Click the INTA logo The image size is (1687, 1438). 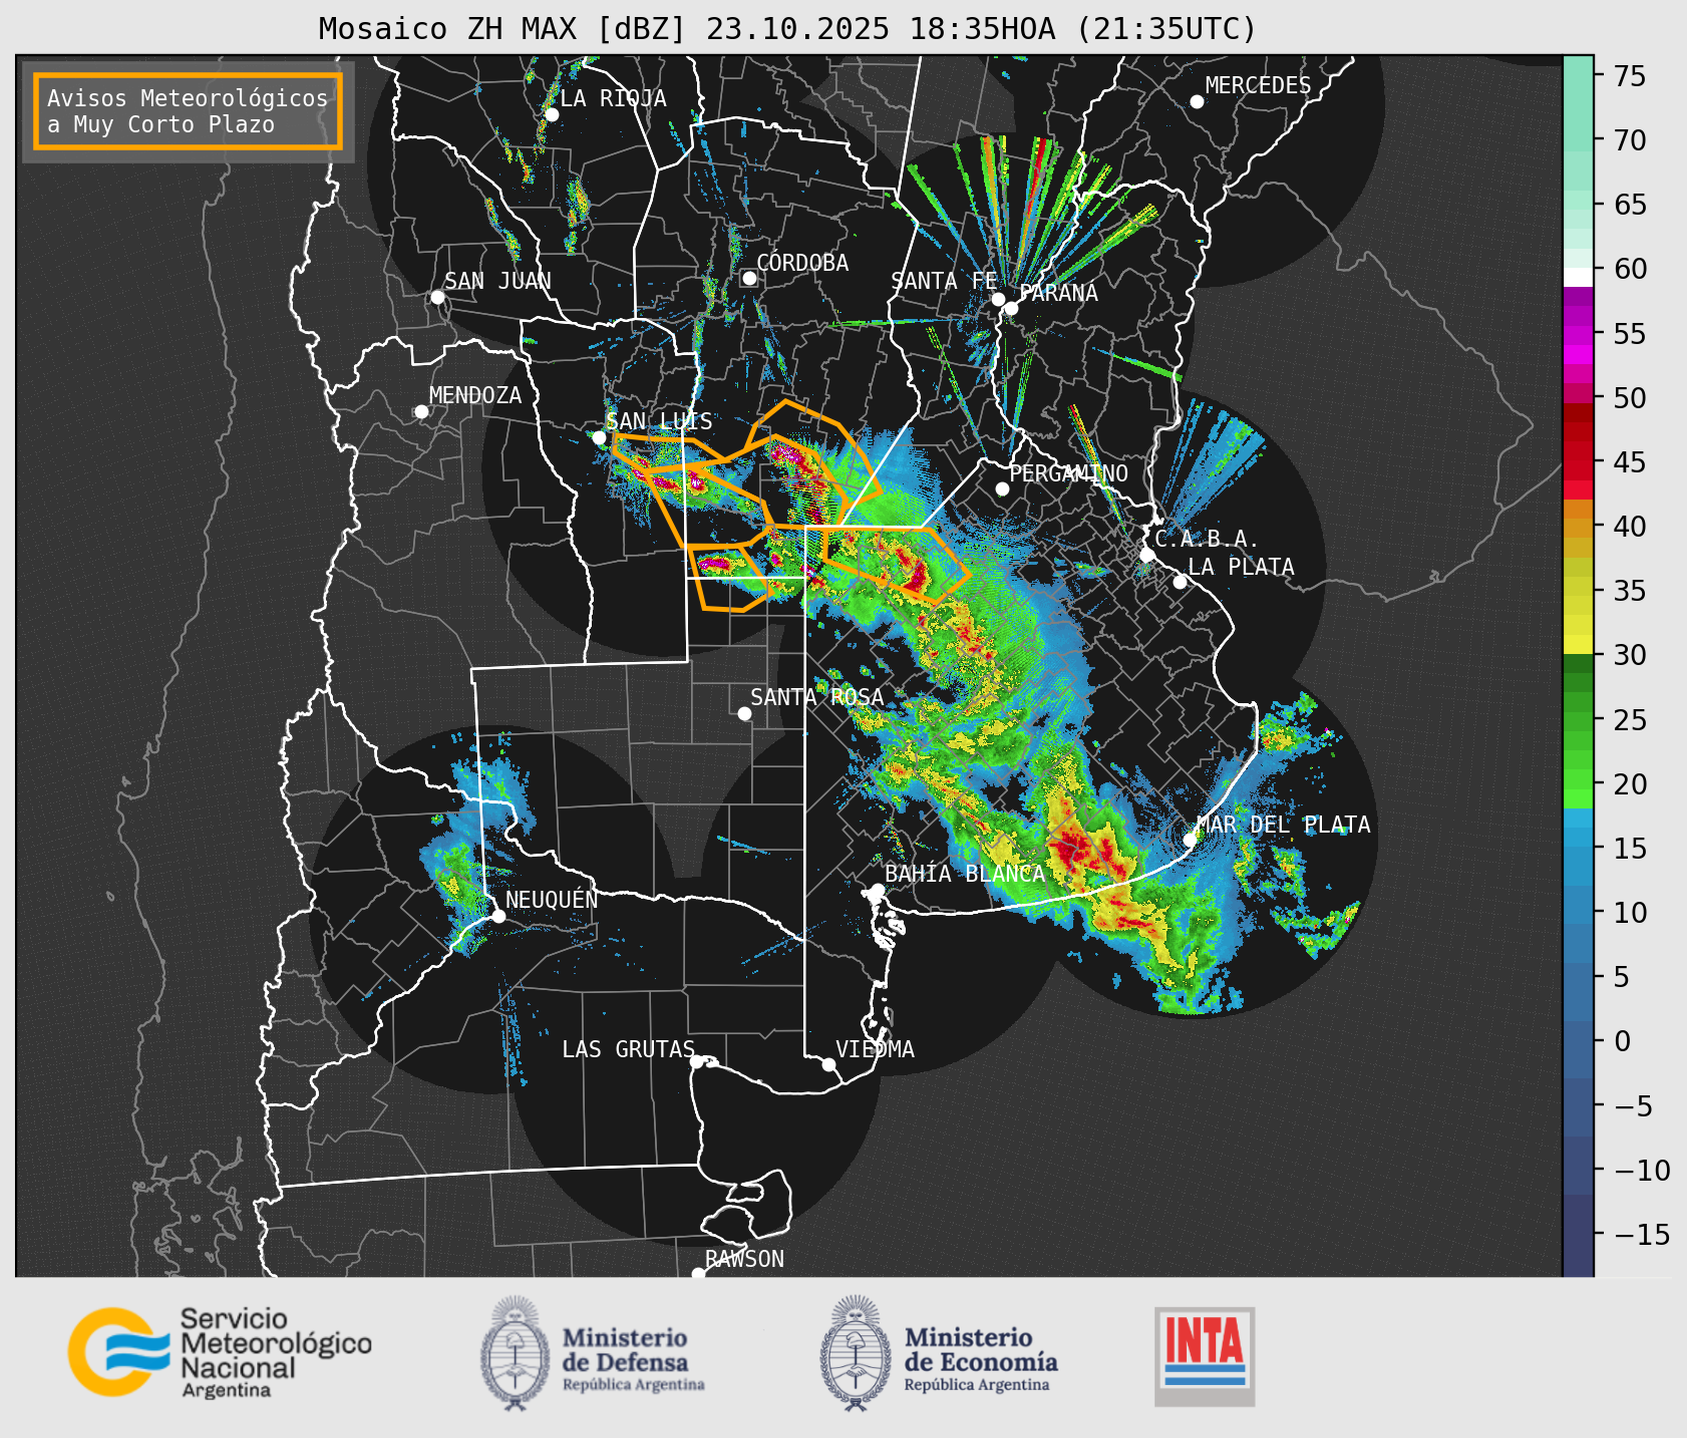click(x=1204, y=1356)
